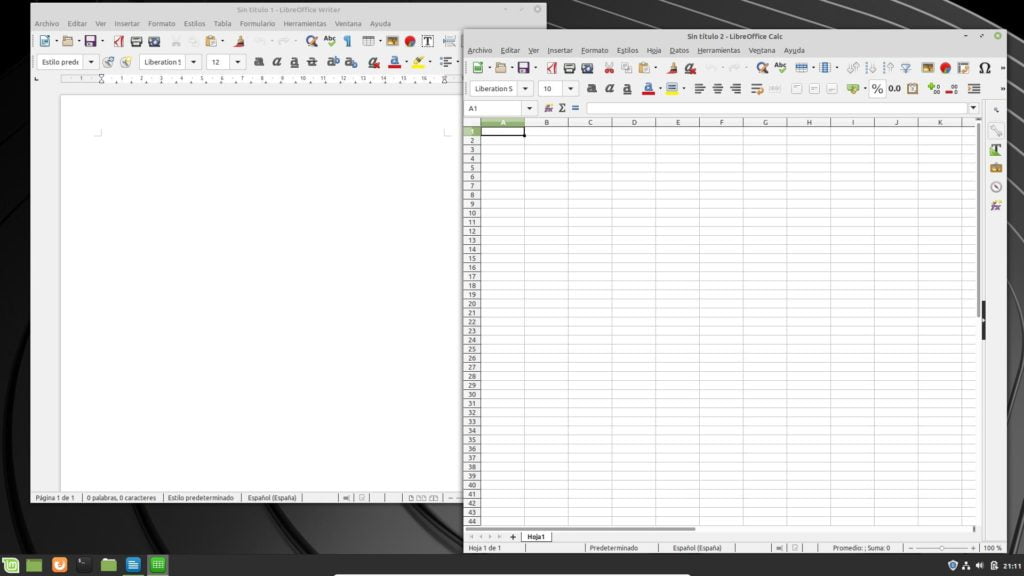The image size is (1024, 576).
Task: Click the Sum sigma button in Calc
Action: [562, 108]
